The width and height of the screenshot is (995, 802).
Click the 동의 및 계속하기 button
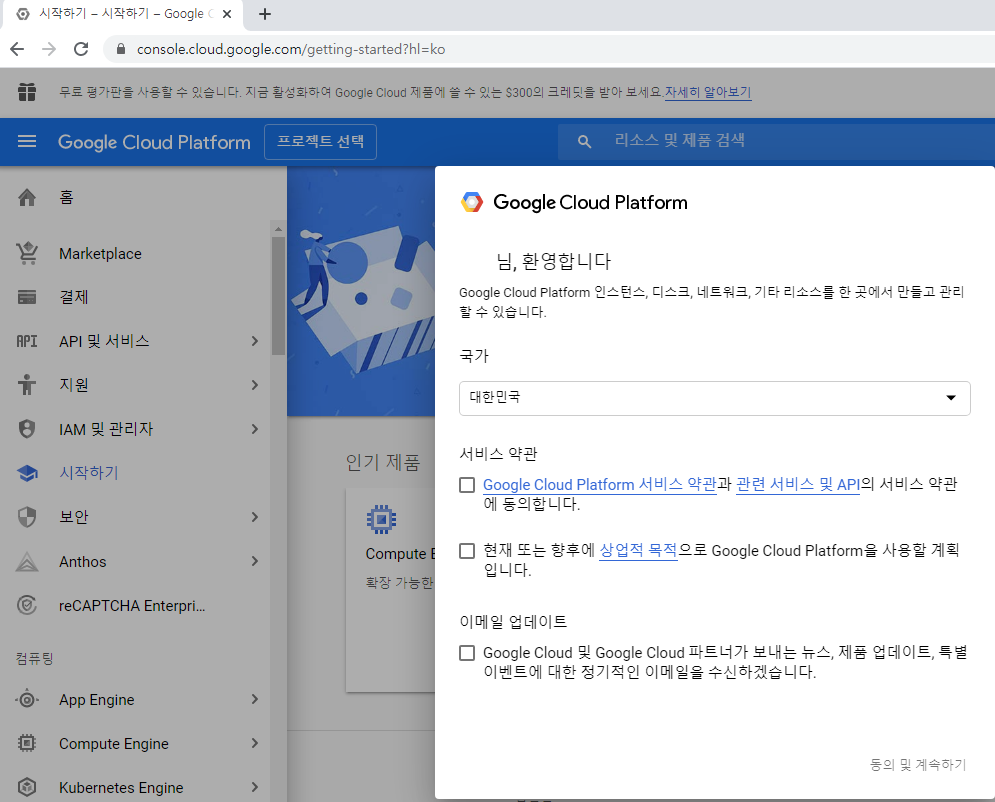pyautogui.click(x=918, y=765)
